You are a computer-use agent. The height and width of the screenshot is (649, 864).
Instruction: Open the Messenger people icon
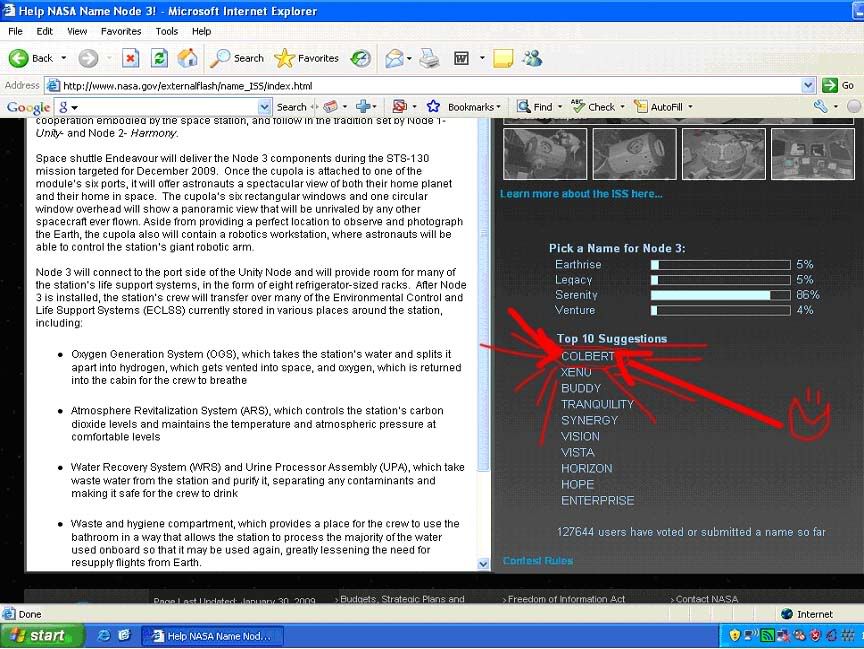pyautogui.click(x=533, y=58)
